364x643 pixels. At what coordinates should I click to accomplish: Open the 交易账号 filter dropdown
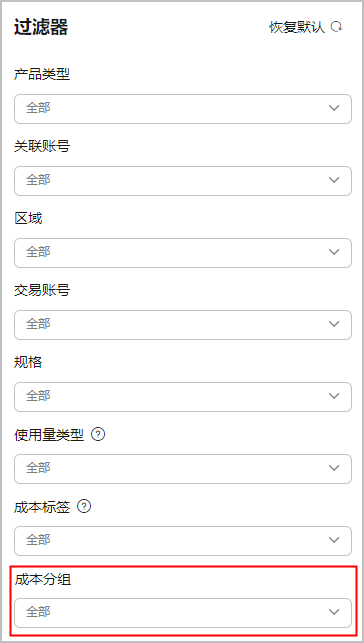click(x=183, y=325)
